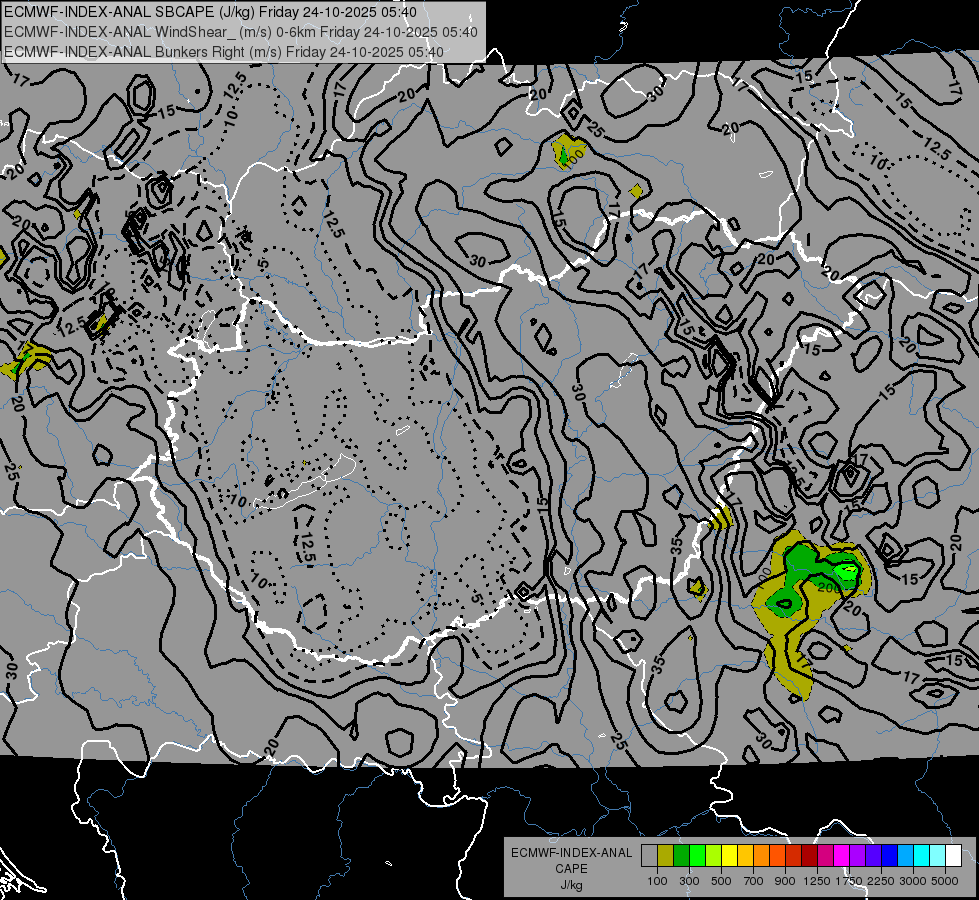Click the 5000 legend value label
979x900 pixels.
945,881
